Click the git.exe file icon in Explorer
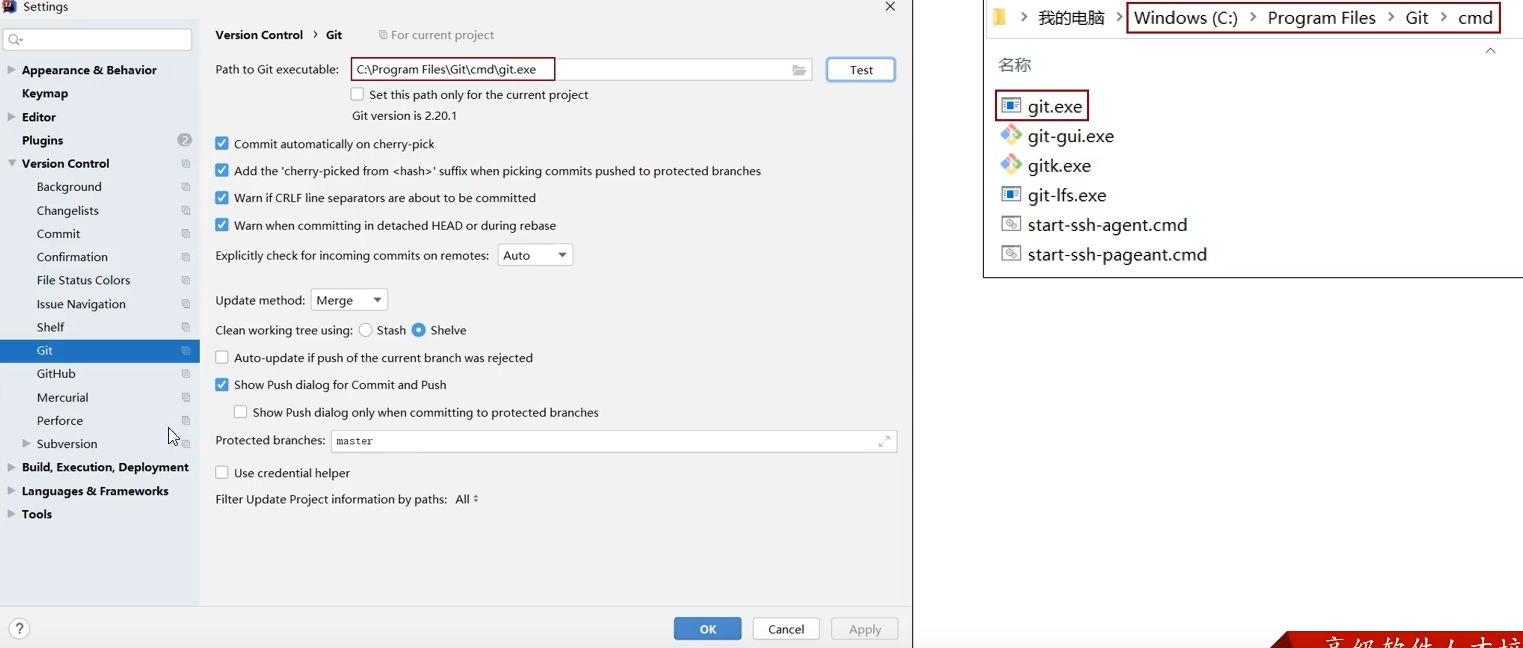 tap(1011, 106)
